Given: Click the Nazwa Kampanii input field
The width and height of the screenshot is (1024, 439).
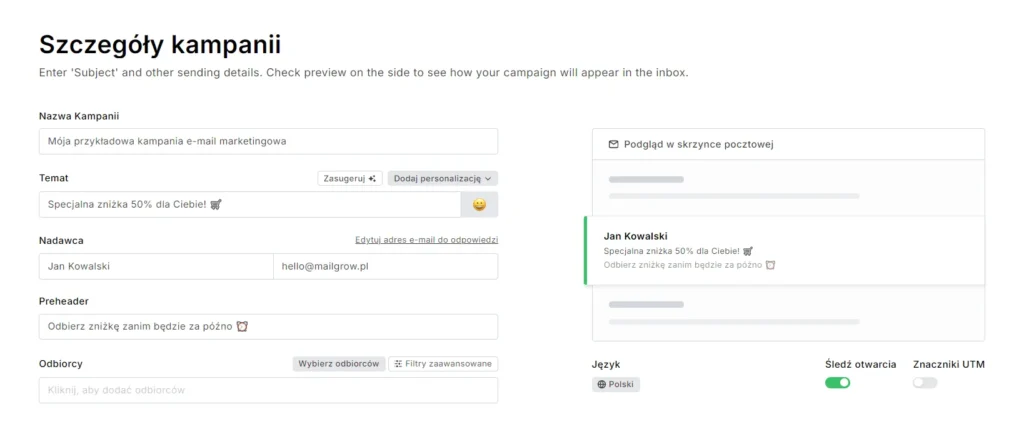Looking at the screenshot, I should [268, 141].
